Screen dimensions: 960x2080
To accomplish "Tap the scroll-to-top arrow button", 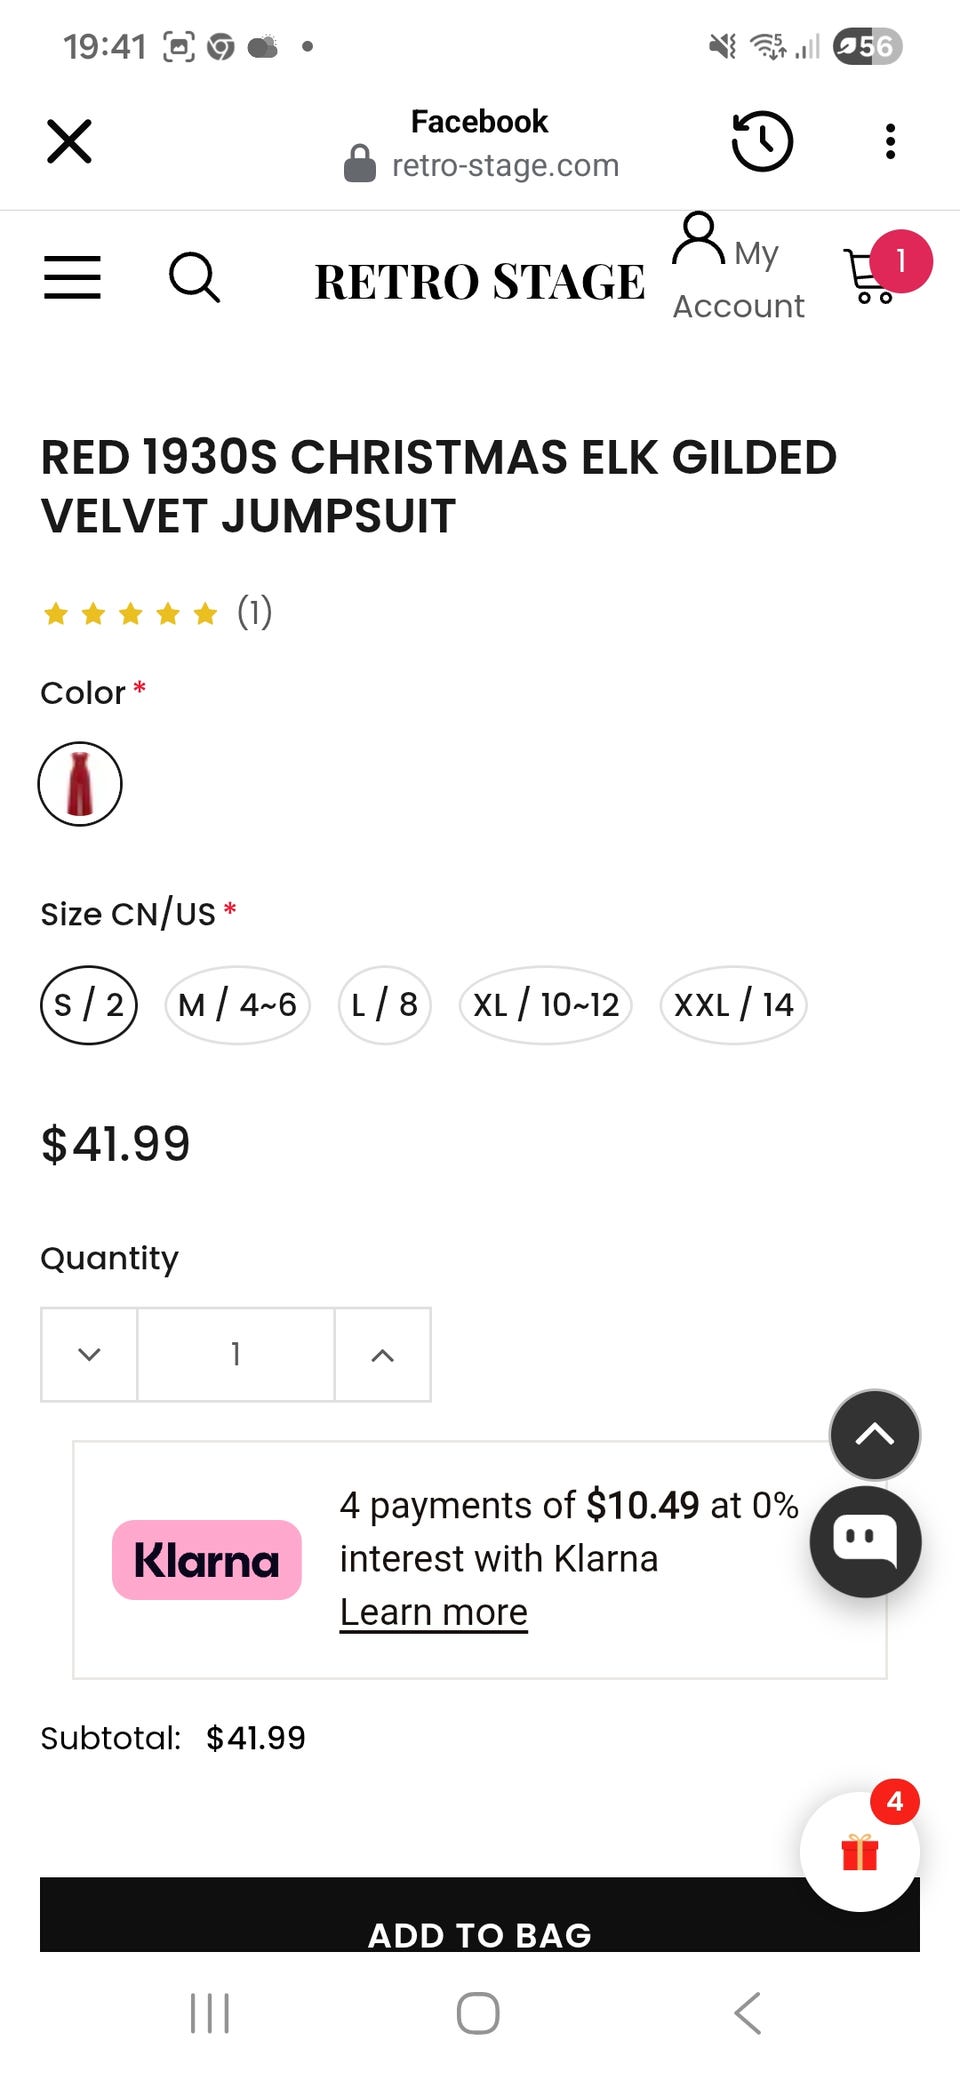I will tap(875, 1435).
